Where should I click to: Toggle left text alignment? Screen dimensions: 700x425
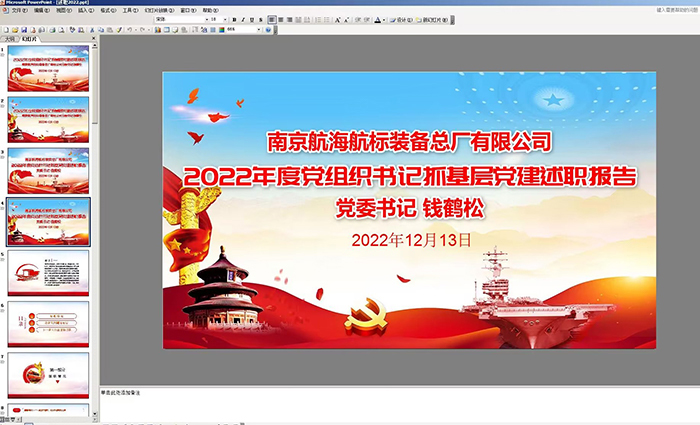(275, 19)
